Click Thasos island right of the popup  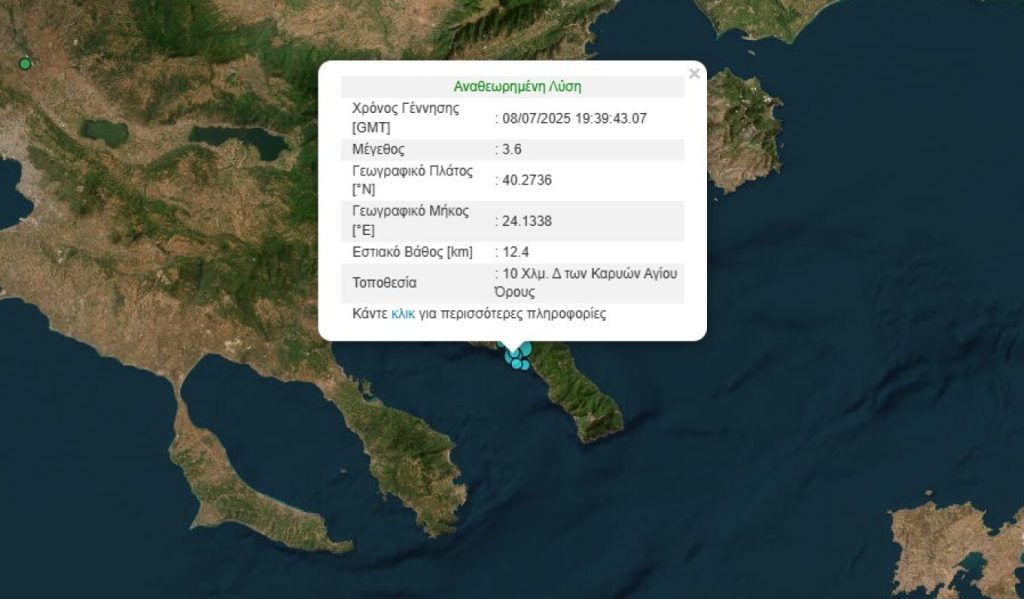(742, 129)
